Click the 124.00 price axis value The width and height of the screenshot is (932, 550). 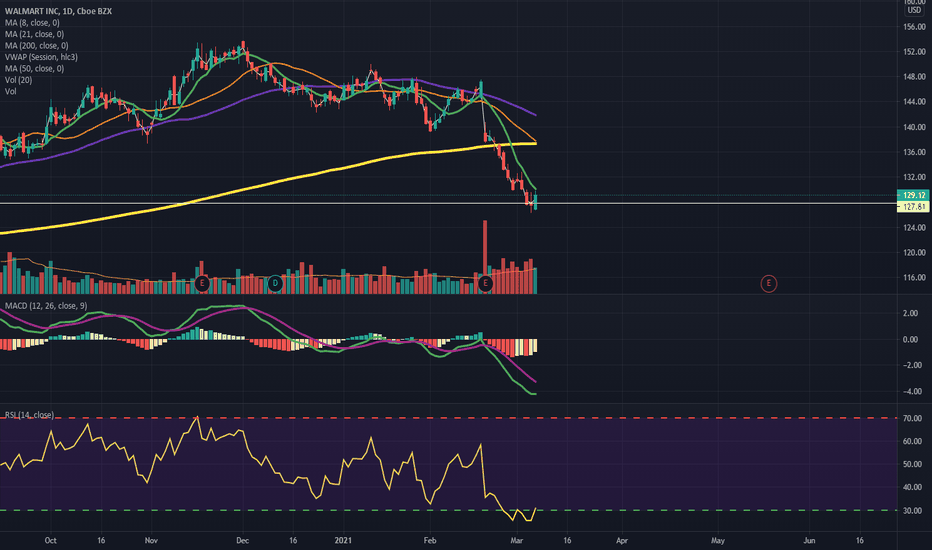point(914,228)
